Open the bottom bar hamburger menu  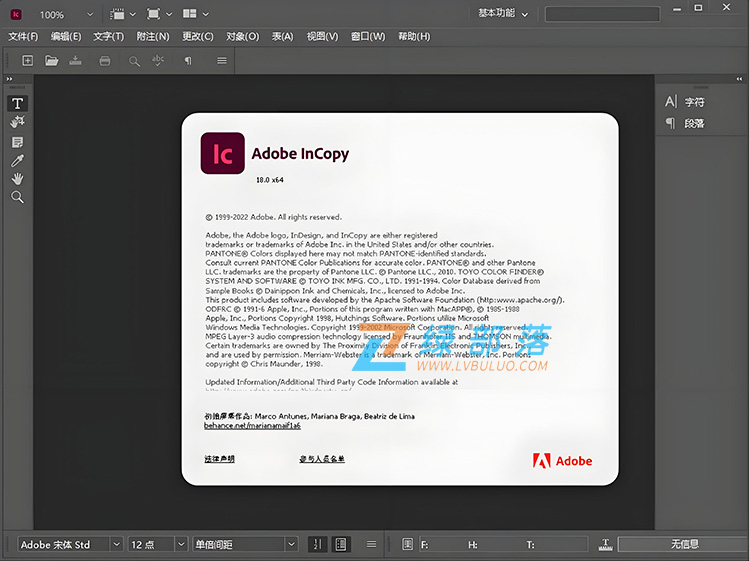point(371,544)
